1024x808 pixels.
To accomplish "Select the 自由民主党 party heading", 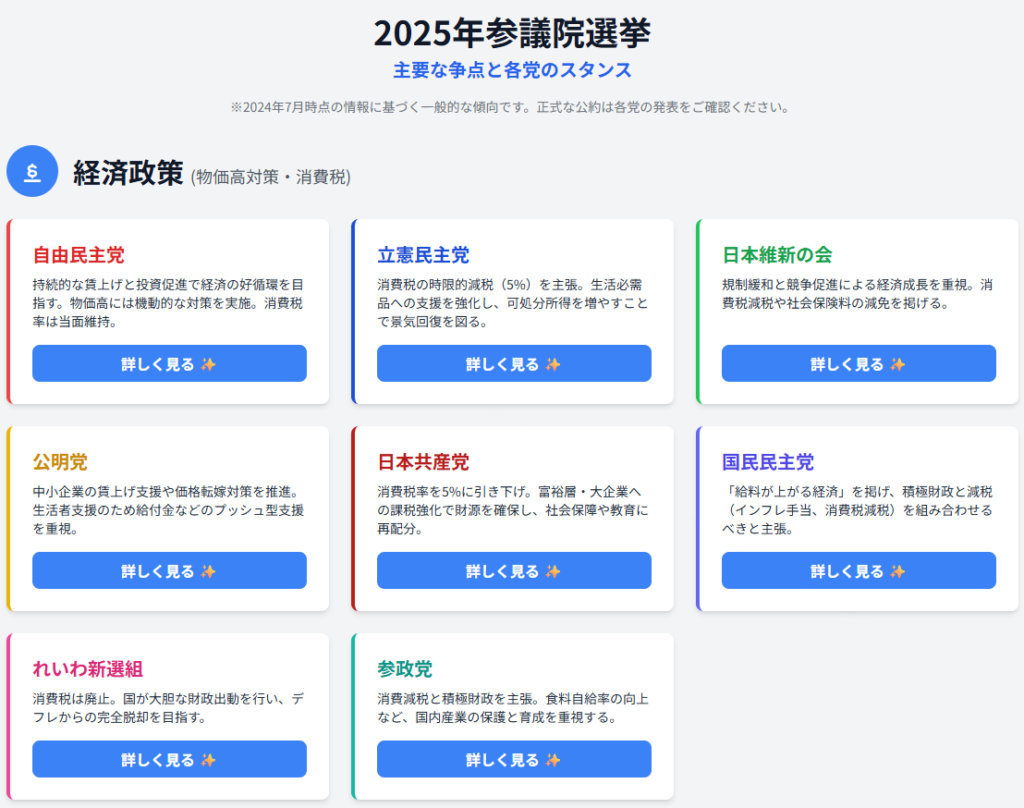I will point(78,255).
